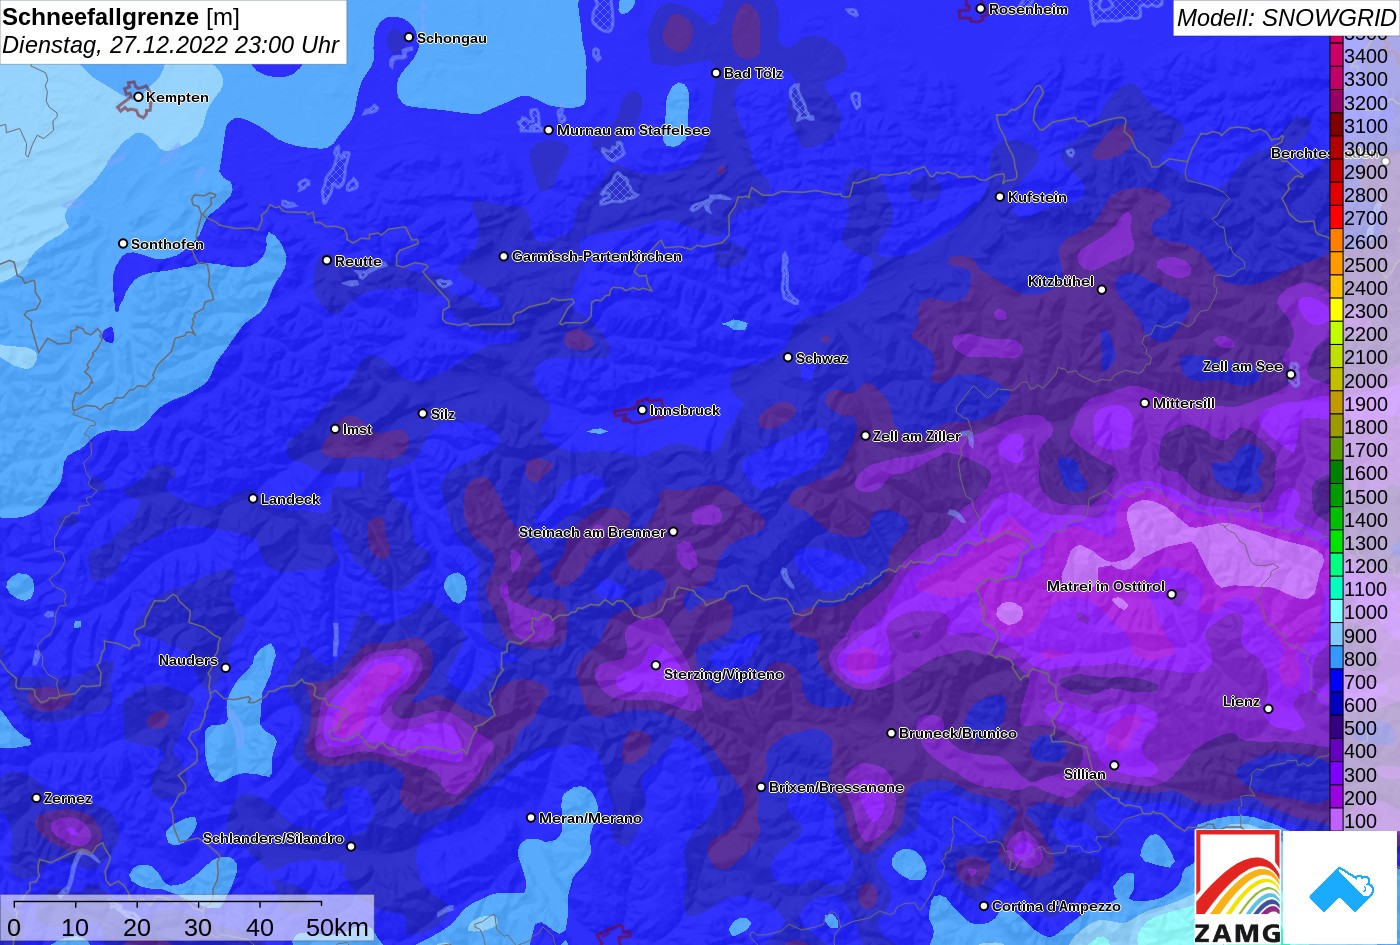Click the "Zell am Ziller" label
The height and width of the screenshot is (945, 1400).
tap(916, 436)
